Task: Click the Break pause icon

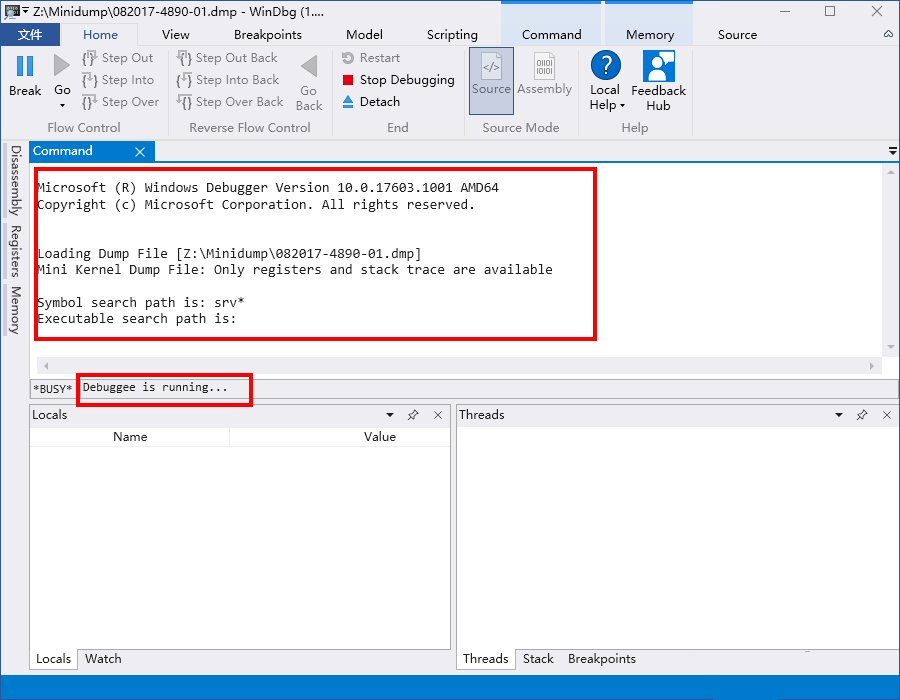Action: point(25,66)
